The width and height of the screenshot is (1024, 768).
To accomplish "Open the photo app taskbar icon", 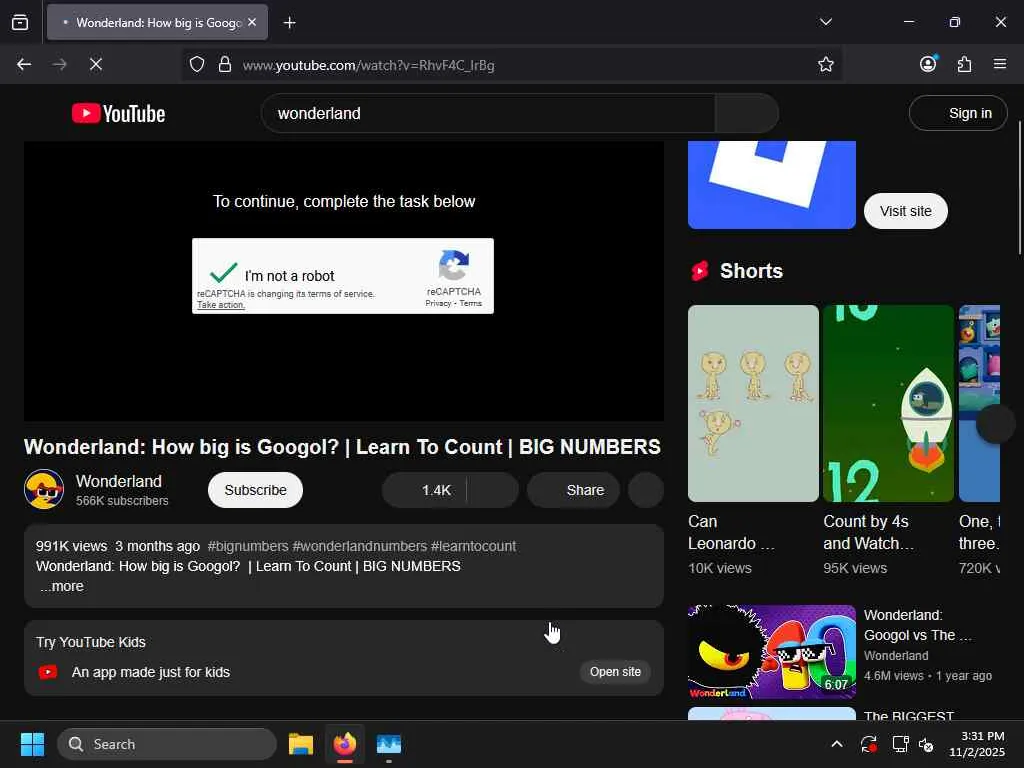I will point(389,744).
